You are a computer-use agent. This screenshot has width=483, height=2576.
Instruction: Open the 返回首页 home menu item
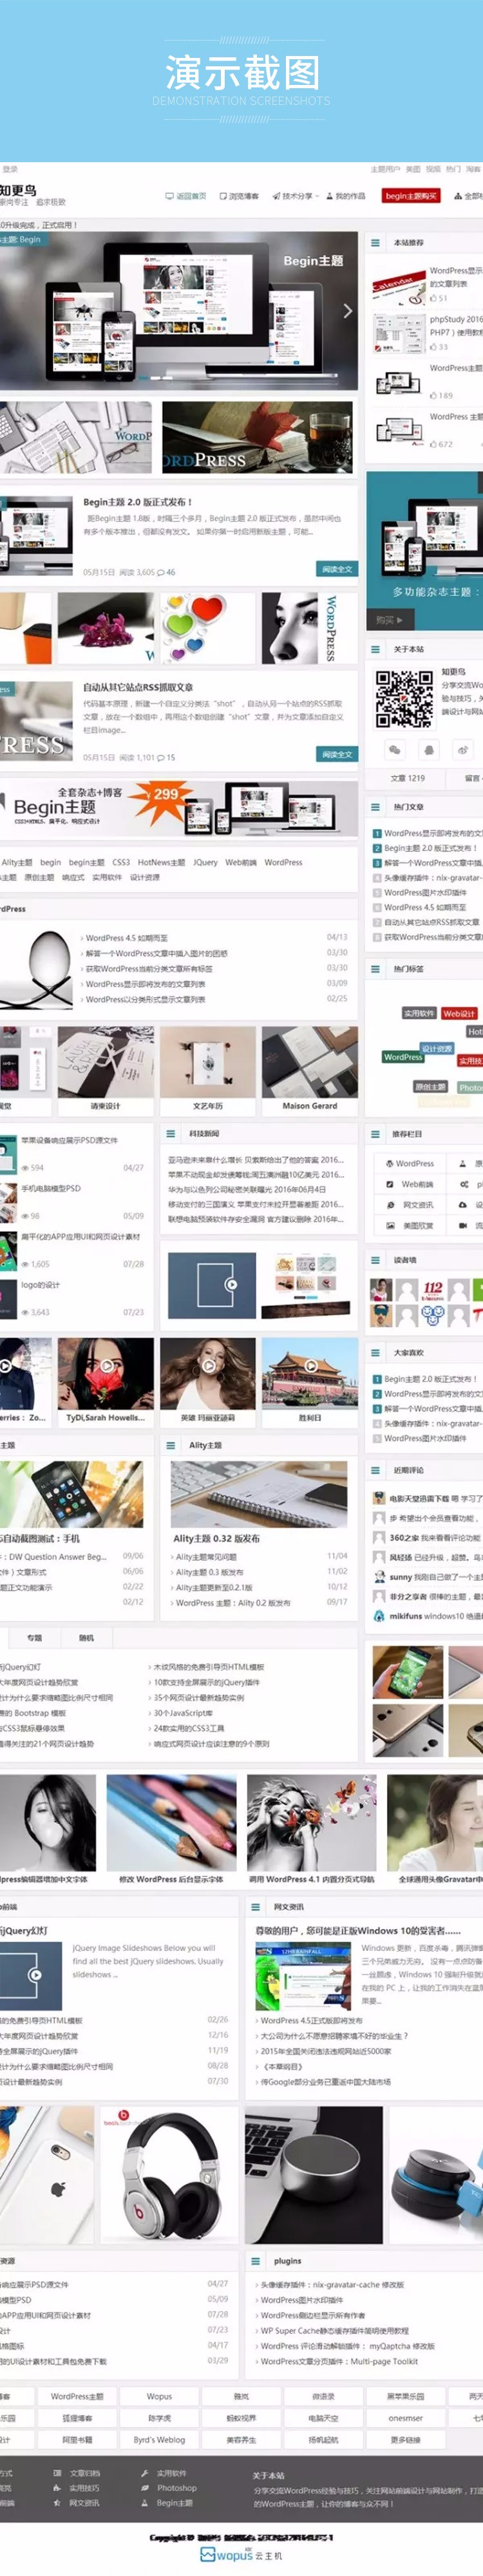coord(186,196)
